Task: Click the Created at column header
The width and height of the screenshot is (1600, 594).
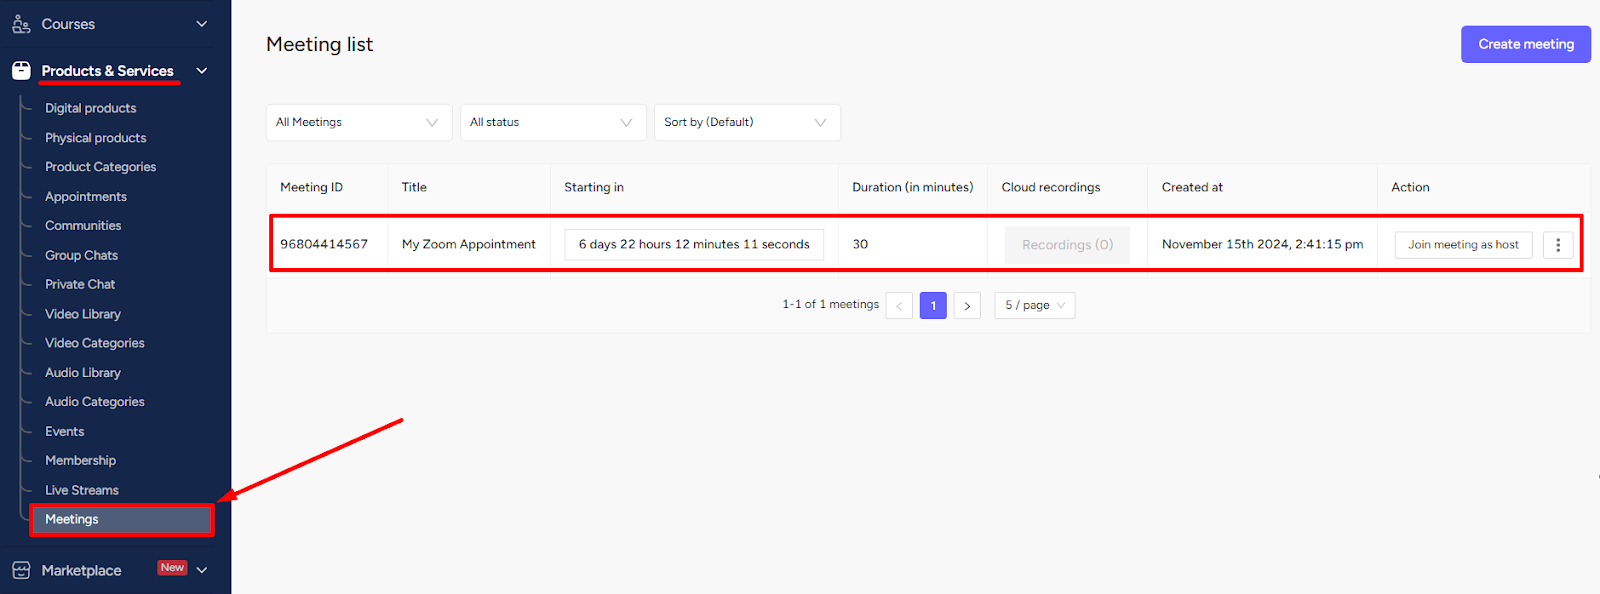Action: point(1192,187)
